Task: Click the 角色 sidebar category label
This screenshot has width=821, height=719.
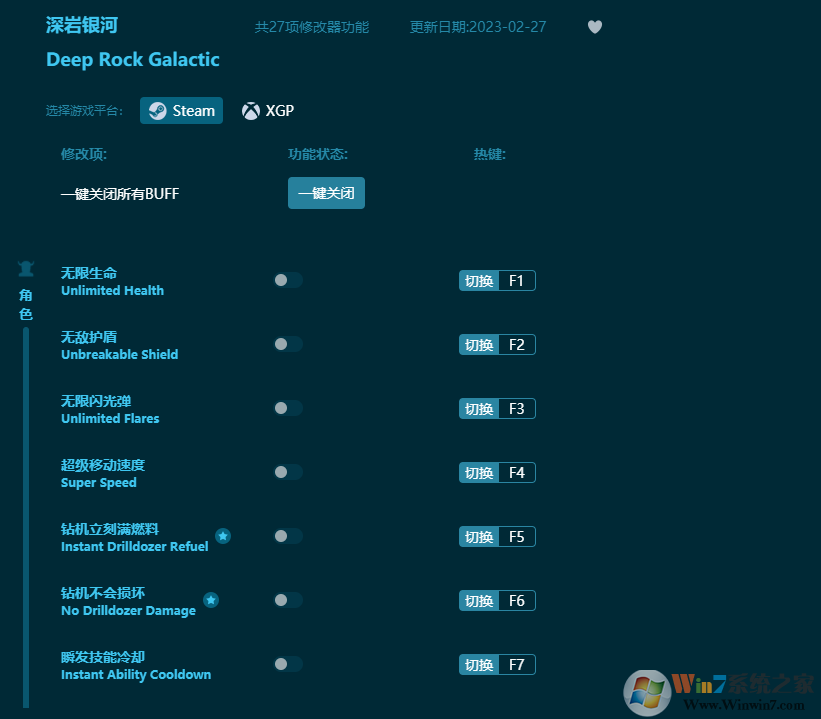Action: coord(26,304)
